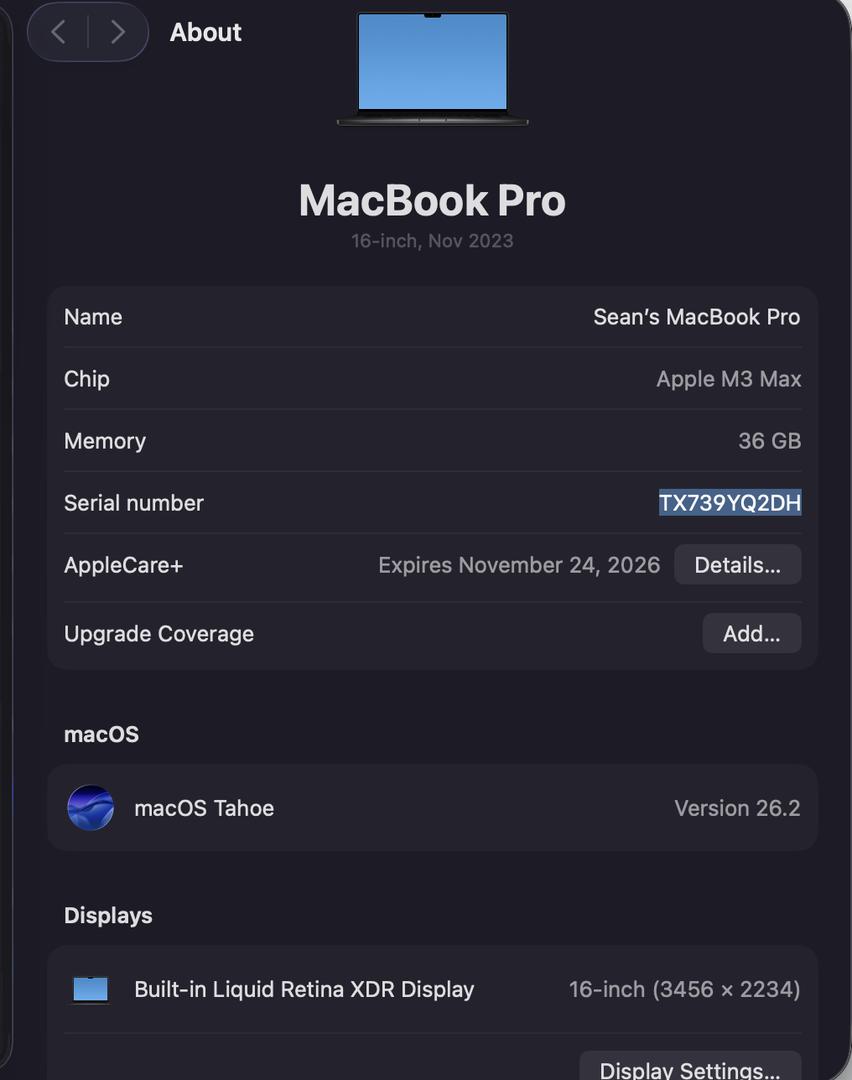Image resolution: width=852 pixels, height=1080 pixels.
Task: Click the AppleCare+ expiration date text
Action: tap(519, 565)
